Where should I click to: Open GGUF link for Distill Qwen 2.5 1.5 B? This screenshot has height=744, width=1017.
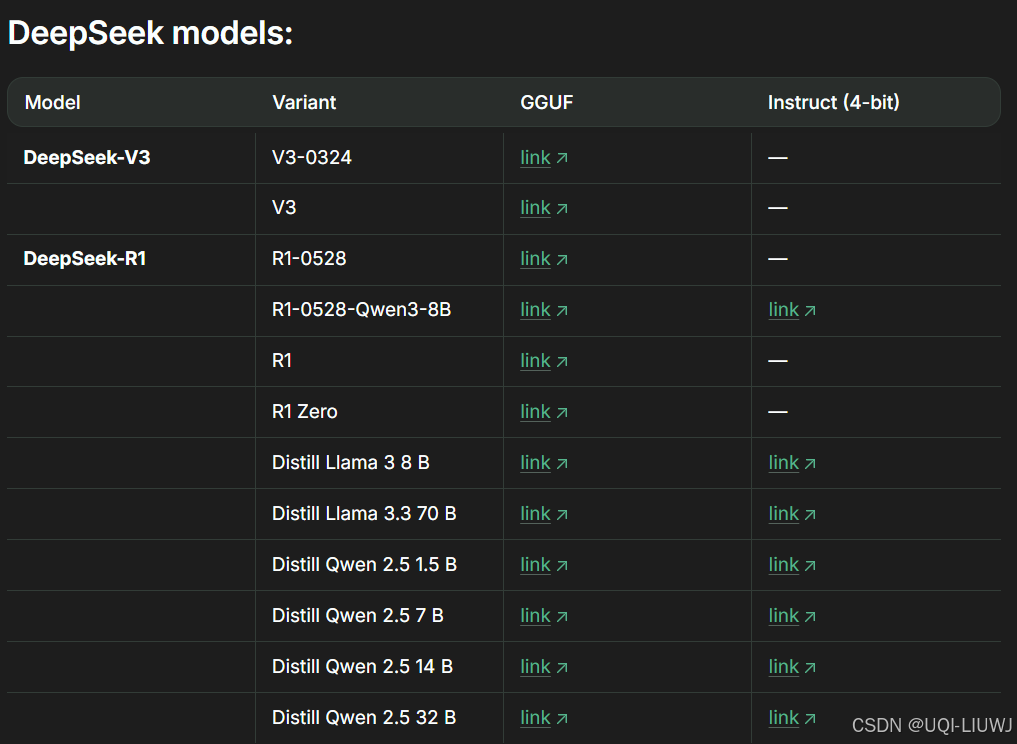point(544,565)
